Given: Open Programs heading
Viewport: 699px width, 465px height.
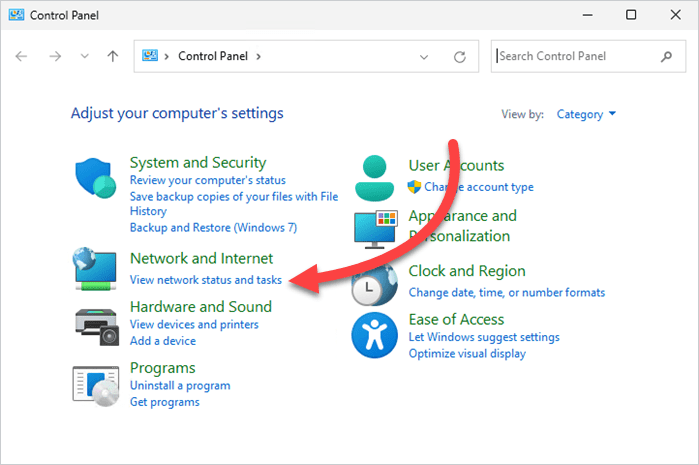Looking at the screenshot, I should 163,368.
